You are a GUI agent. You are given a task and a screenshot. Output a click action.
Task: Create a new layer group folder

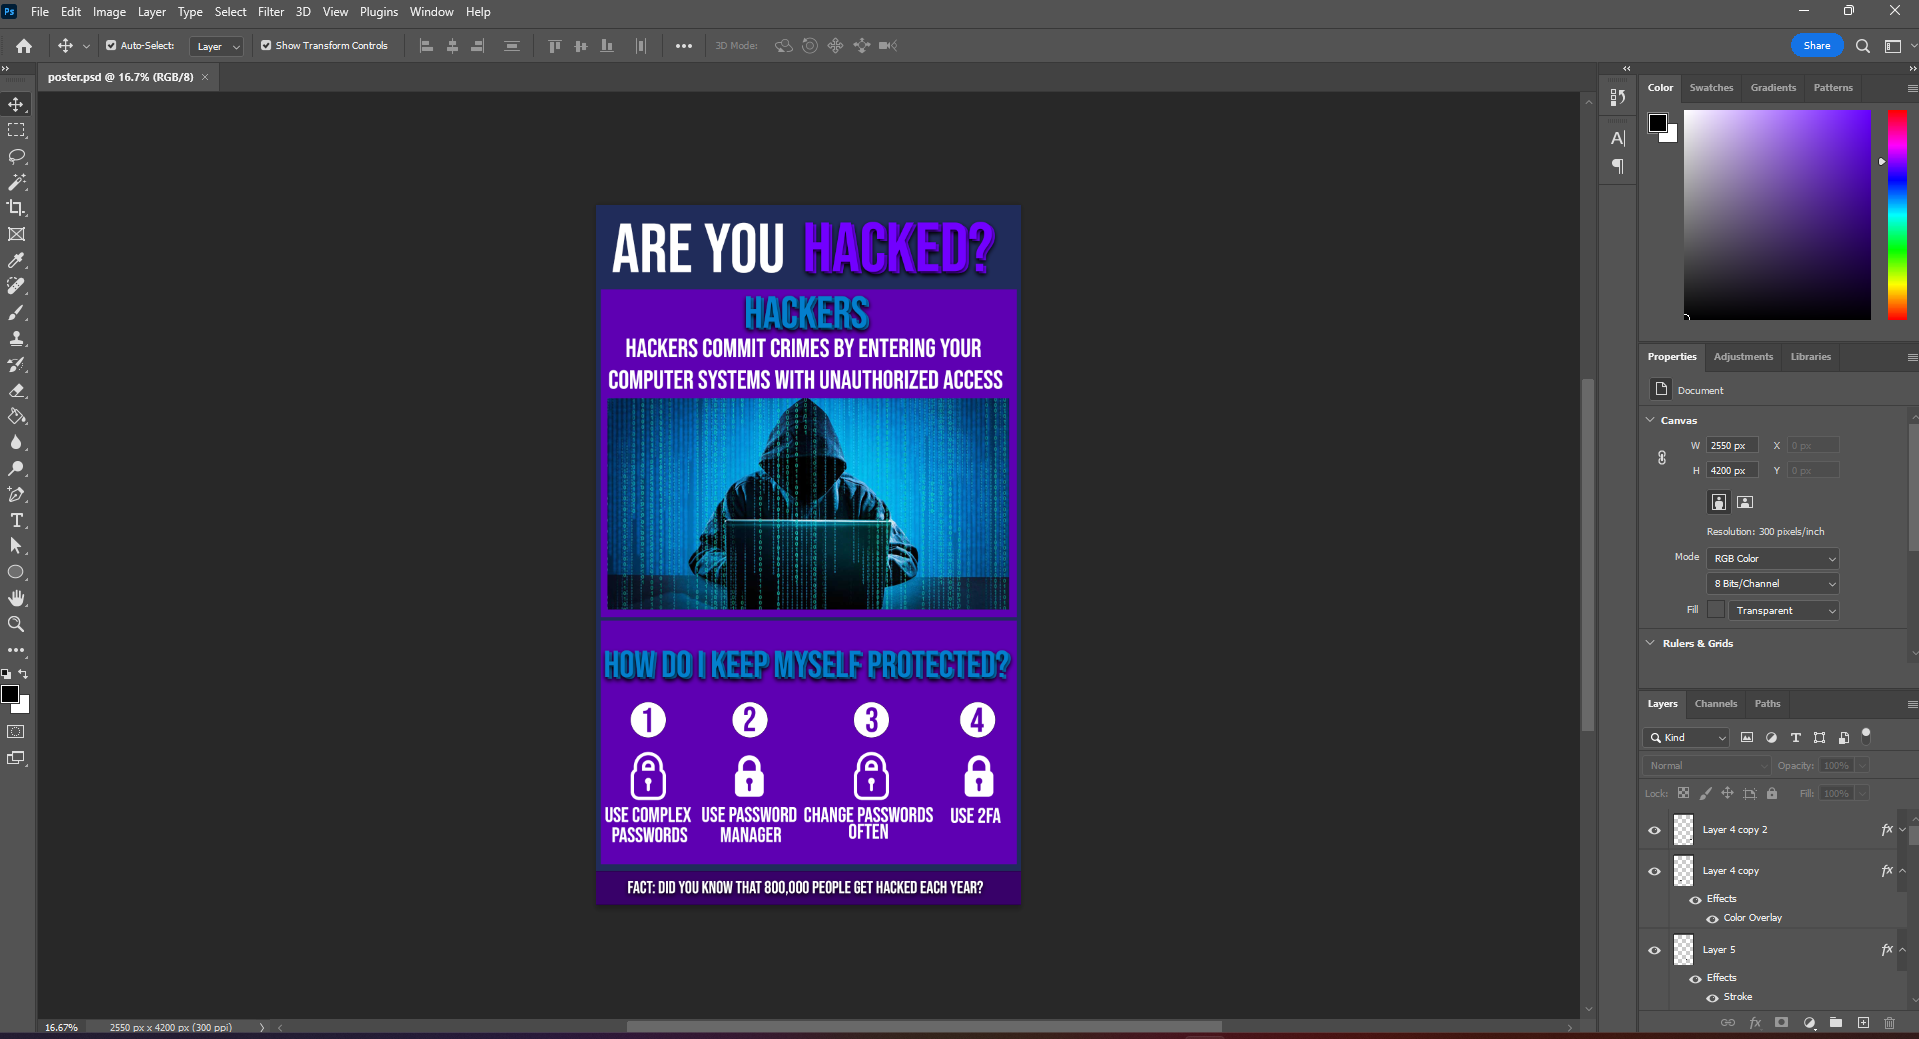tap(1836, 1023)
